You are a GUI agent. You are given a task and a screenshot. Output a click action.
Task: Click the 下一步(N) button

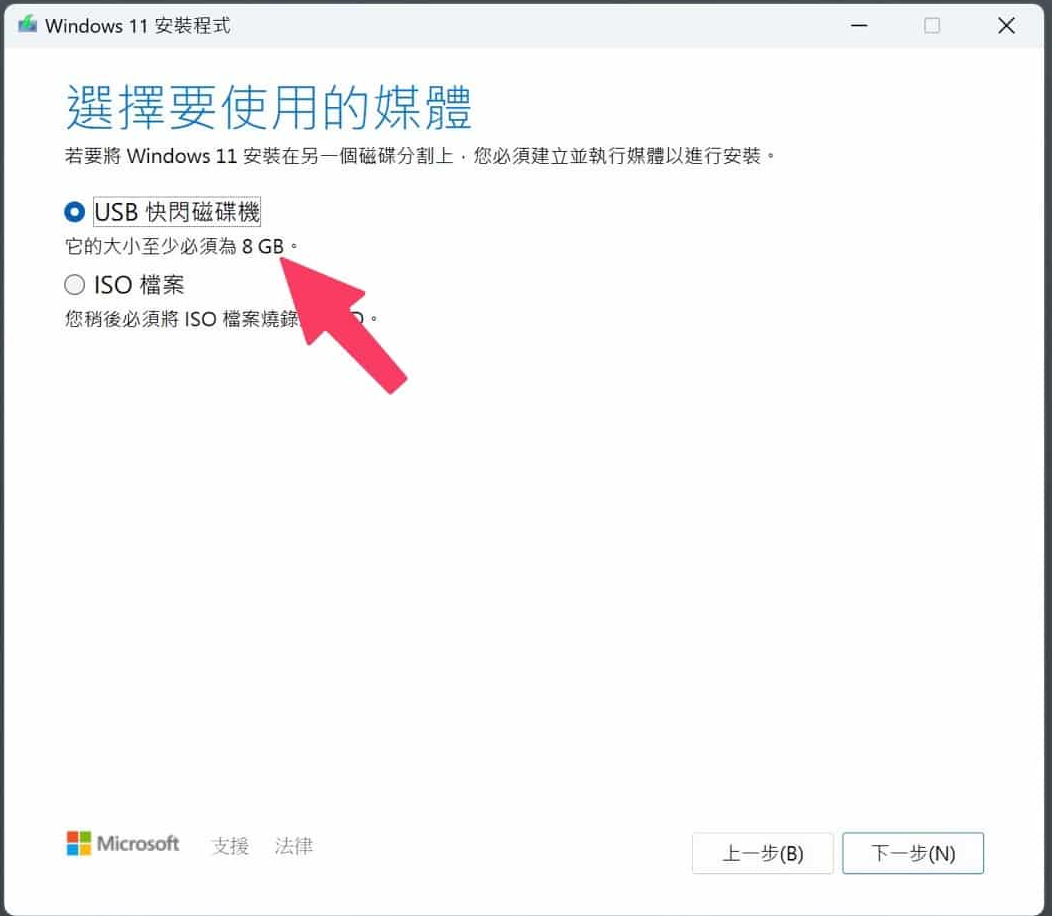coord(912,853)
